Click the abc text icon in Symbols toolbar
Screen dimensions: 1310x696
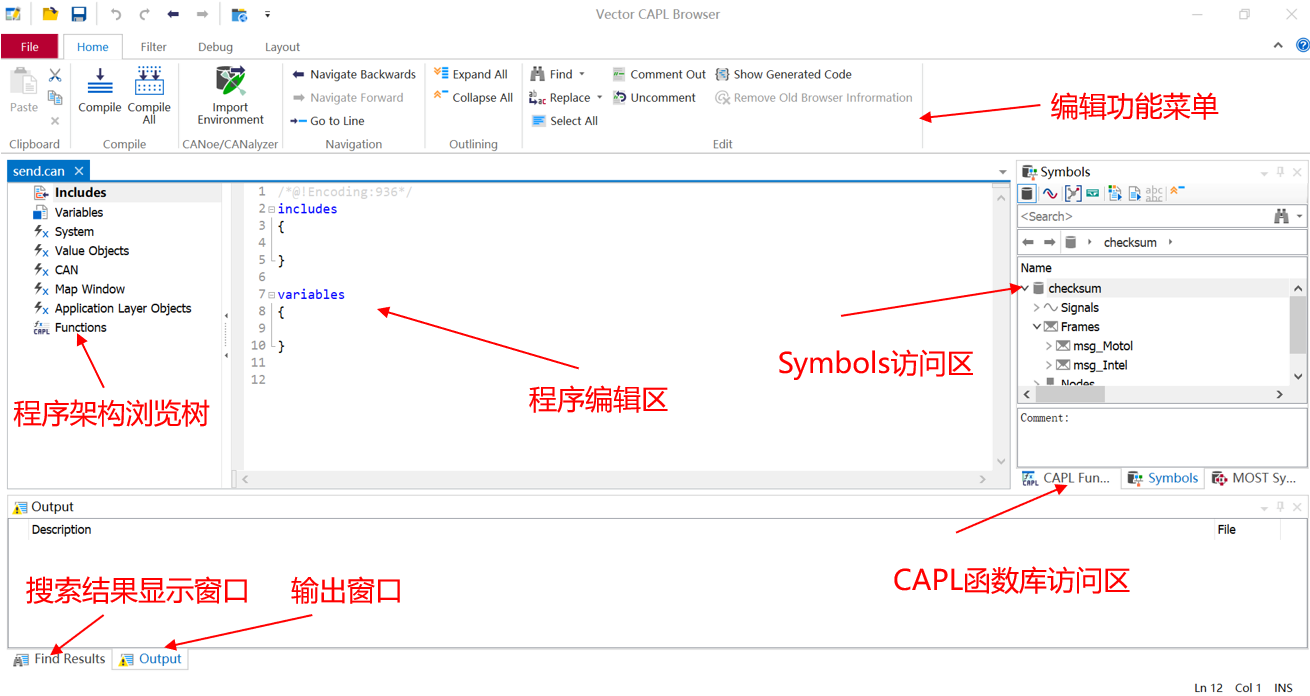coord(1154,193)
